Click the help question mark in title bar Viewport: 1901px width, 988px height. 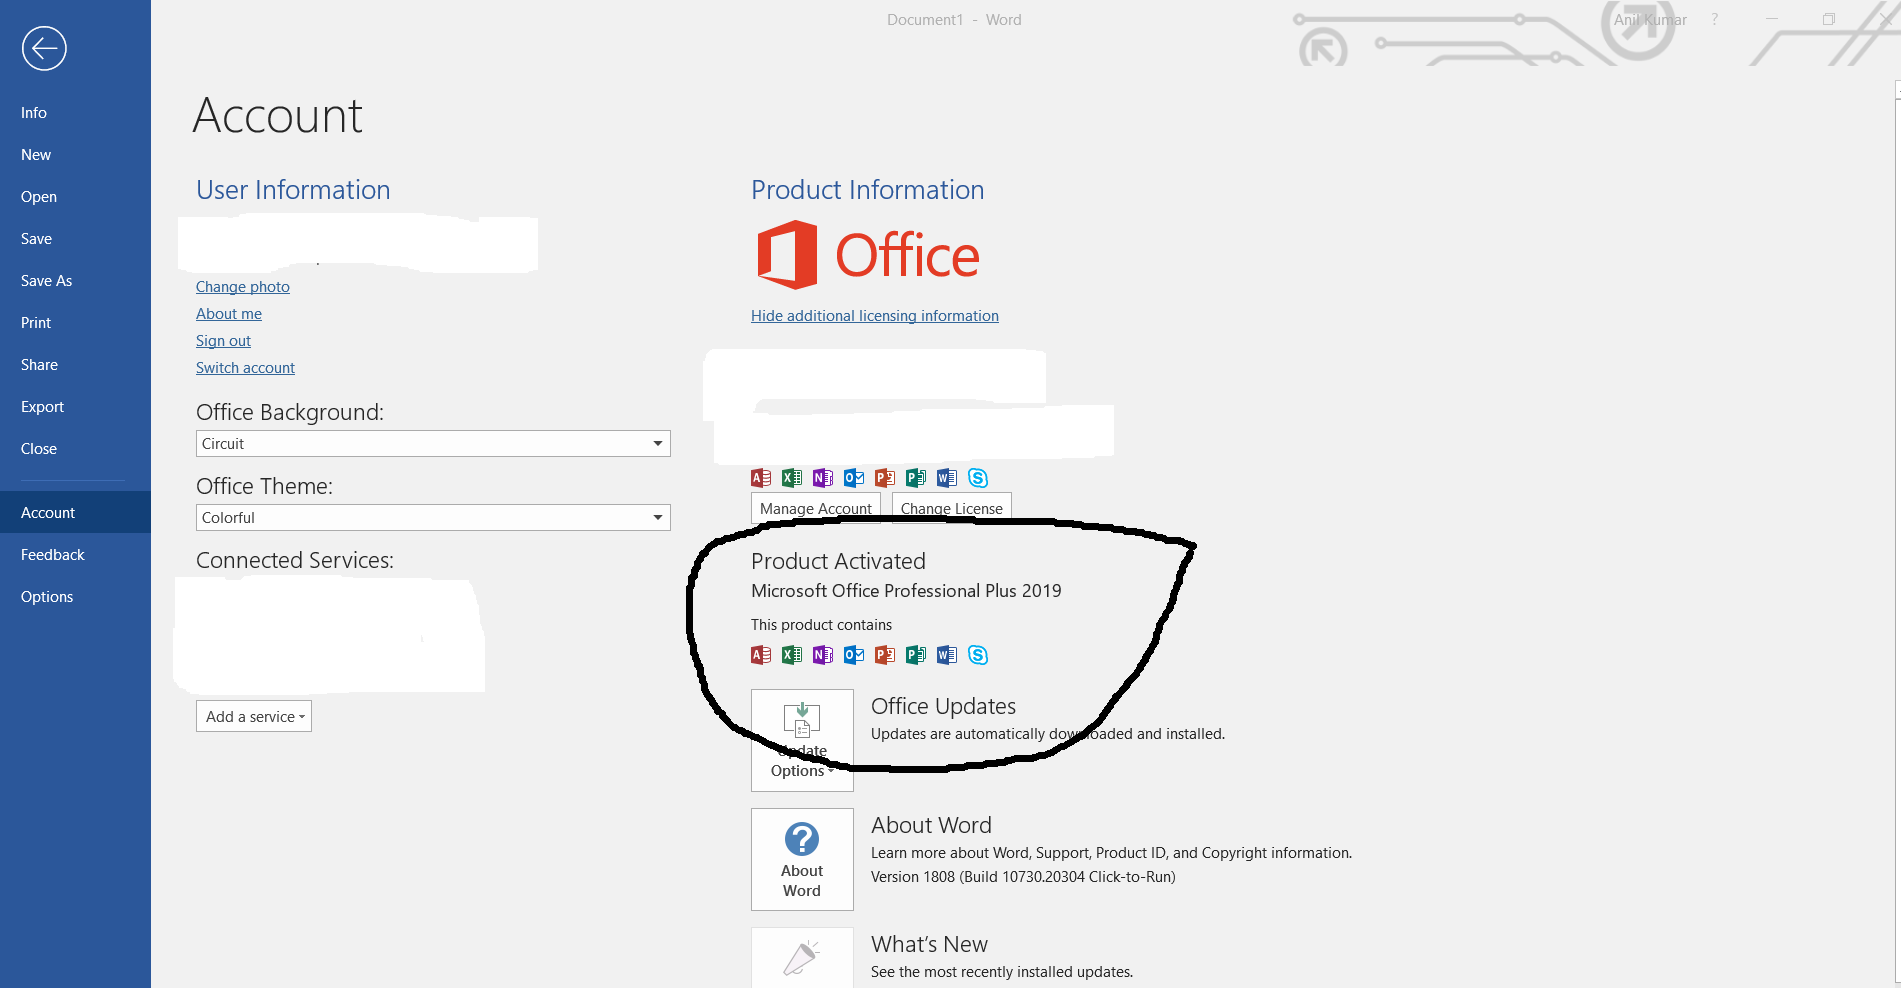(1715, 19)
